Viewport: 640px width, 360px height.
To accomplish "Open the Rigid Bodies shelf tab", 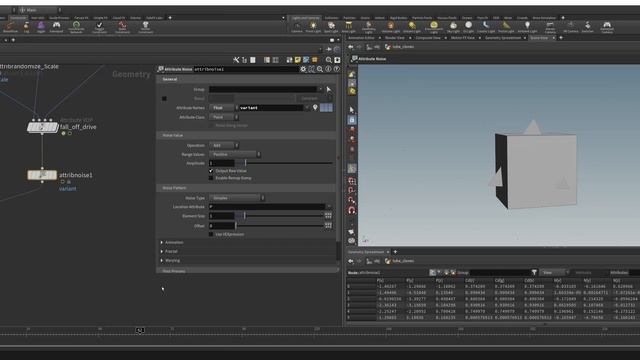I will (398, 18).
